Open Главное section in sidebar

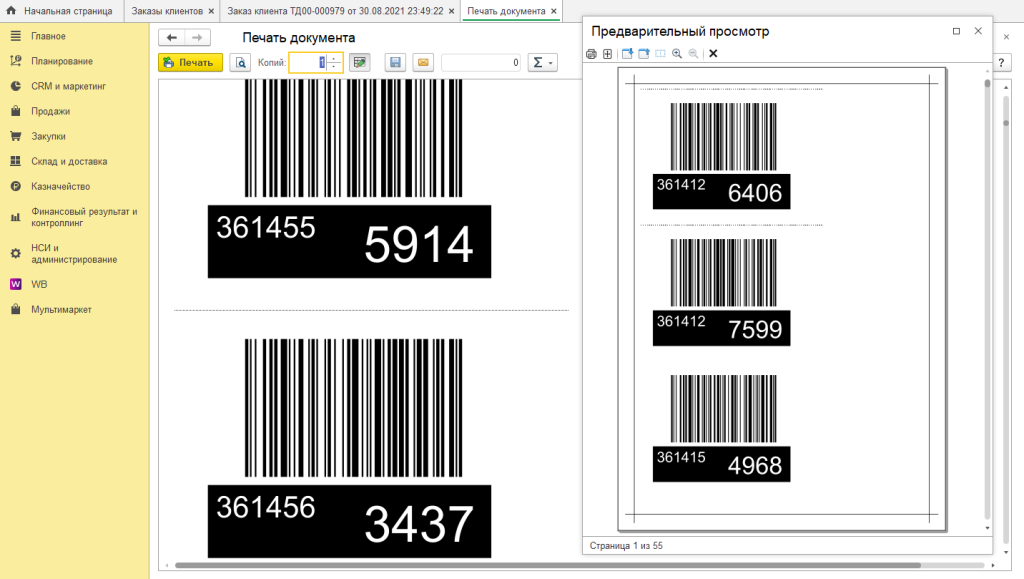click(x=48, y=36)
